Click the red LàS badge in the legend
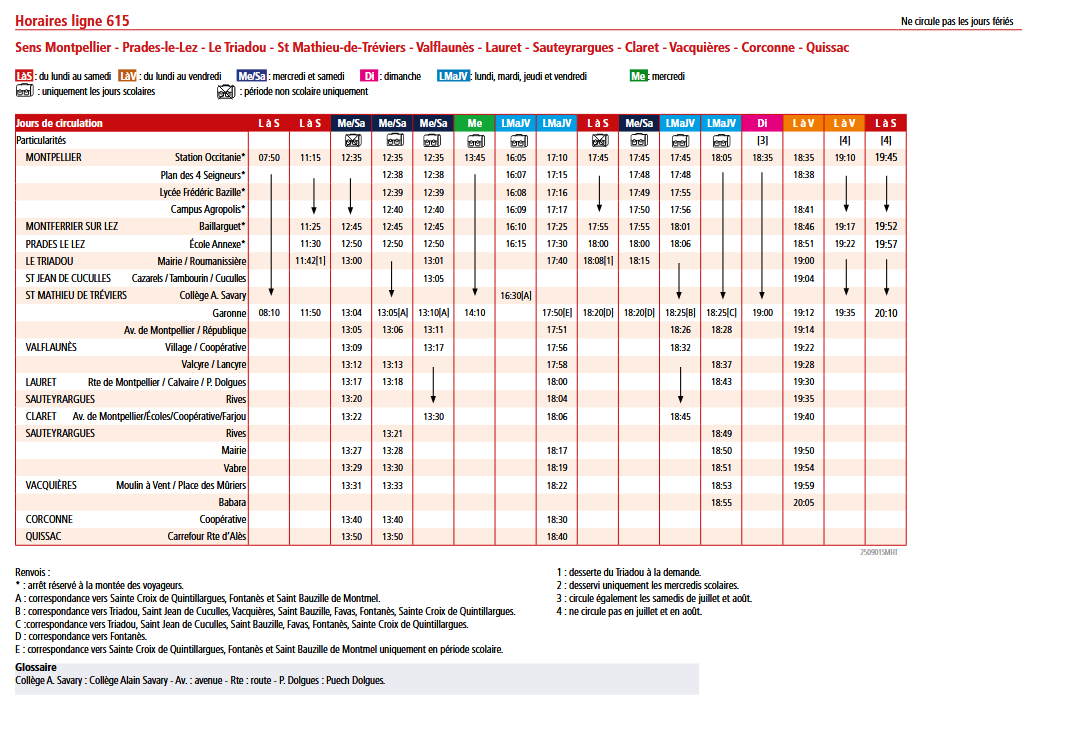The image size is (1088, 737). coord(25,76)
